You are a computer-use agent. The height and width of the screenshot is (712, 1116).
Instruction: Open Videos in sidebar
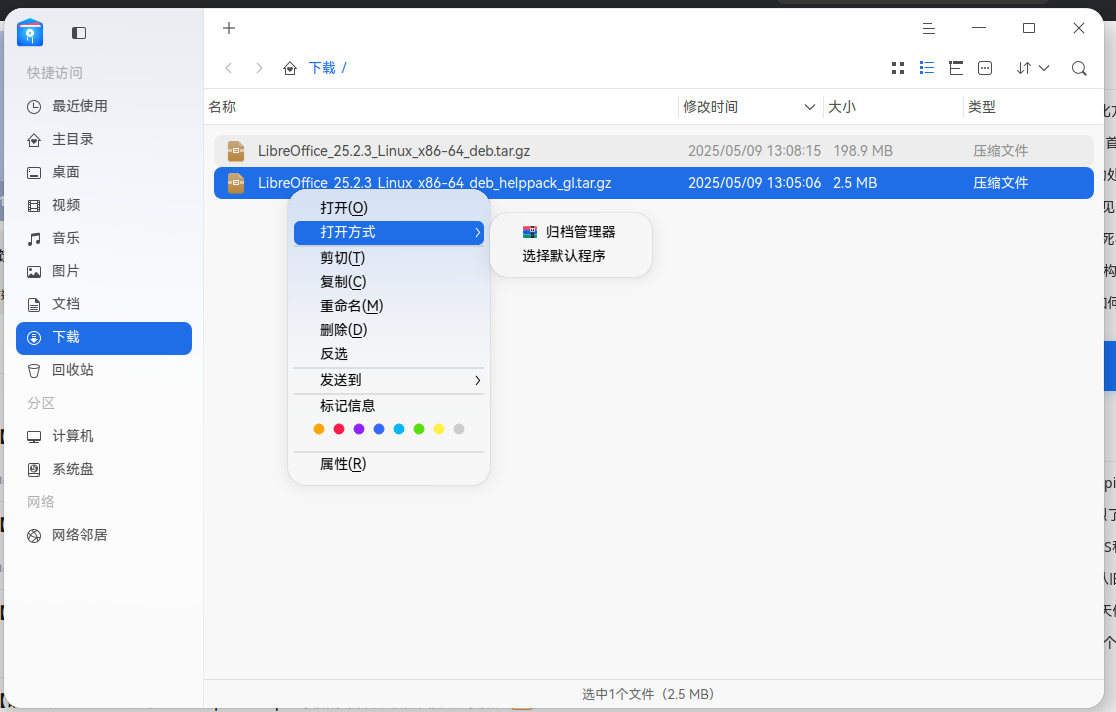[104, 205]
